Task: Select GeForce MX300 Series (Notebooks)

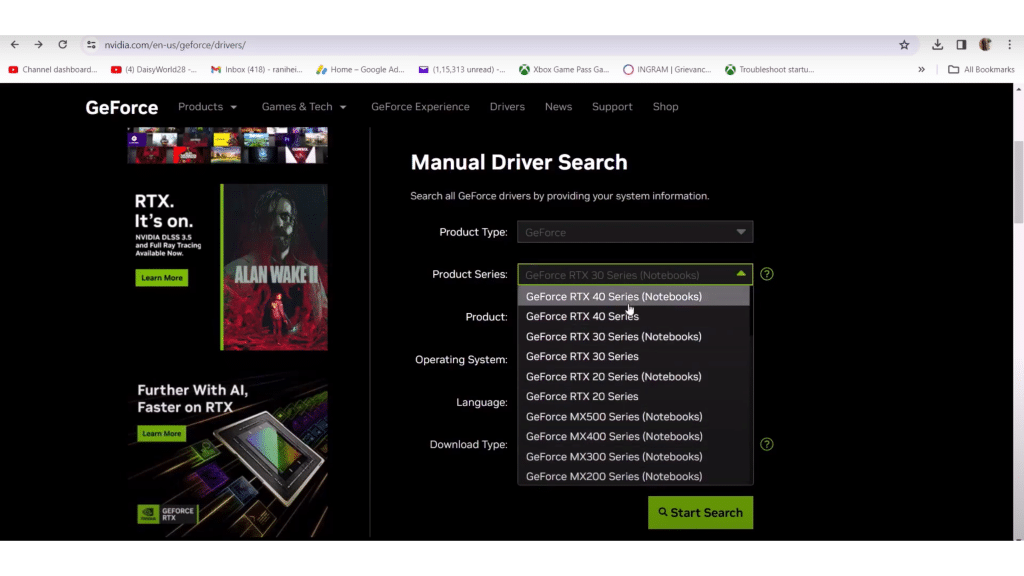Action: (633, 456)
